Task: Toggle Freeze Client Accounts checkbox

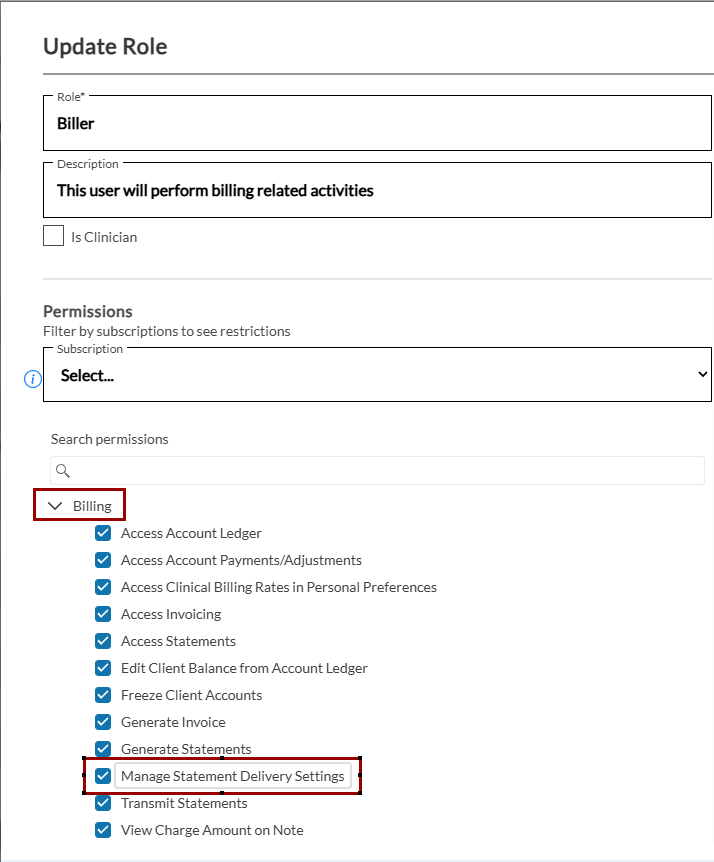Action: [x=103, y=695]
